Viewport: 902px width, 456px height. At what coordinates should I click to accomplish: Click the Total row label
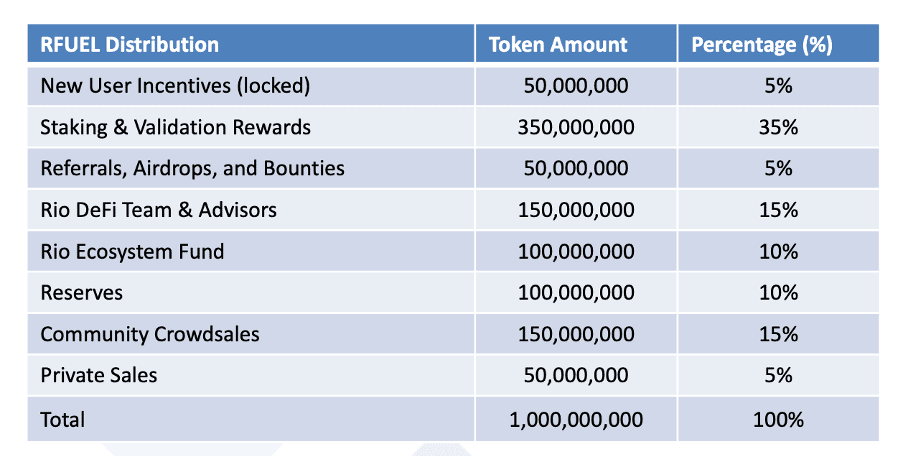point(251,419)
